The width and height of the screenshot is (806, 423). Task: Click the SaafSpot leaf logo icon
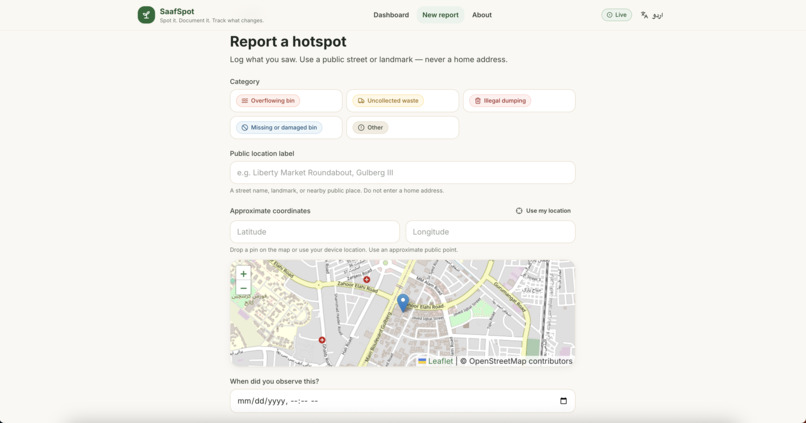146,15
